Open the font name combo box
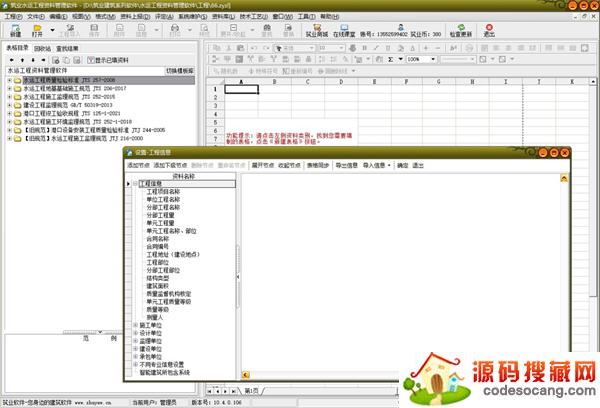 [x=295, y=48]
